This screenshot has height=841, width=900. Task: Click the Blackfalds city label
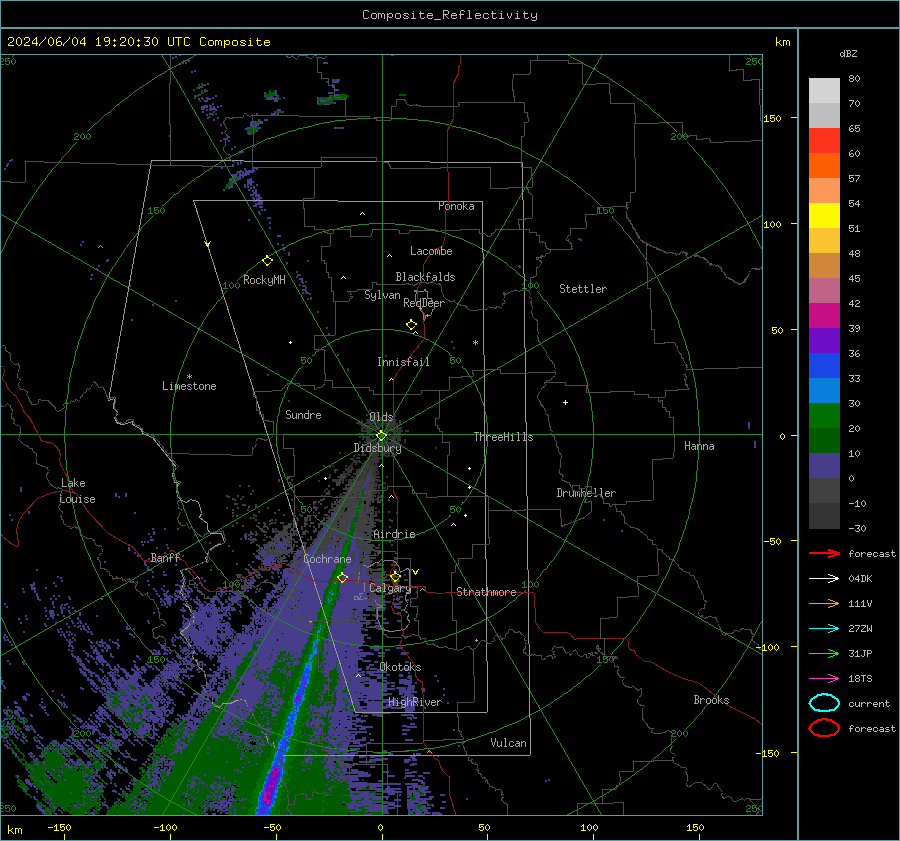pyautogui.click(x=425, y=277)
